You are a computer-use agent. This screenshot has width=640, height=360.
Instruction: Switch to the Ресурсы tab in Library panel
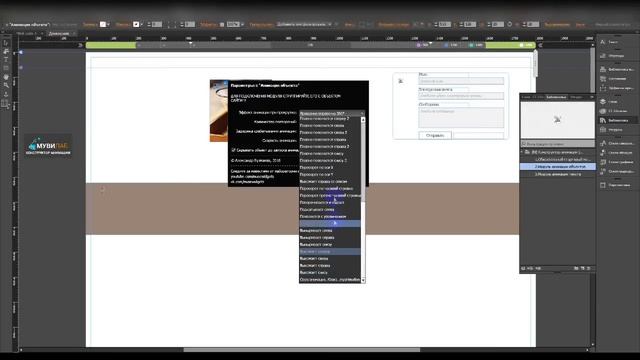tap(576, 97)
